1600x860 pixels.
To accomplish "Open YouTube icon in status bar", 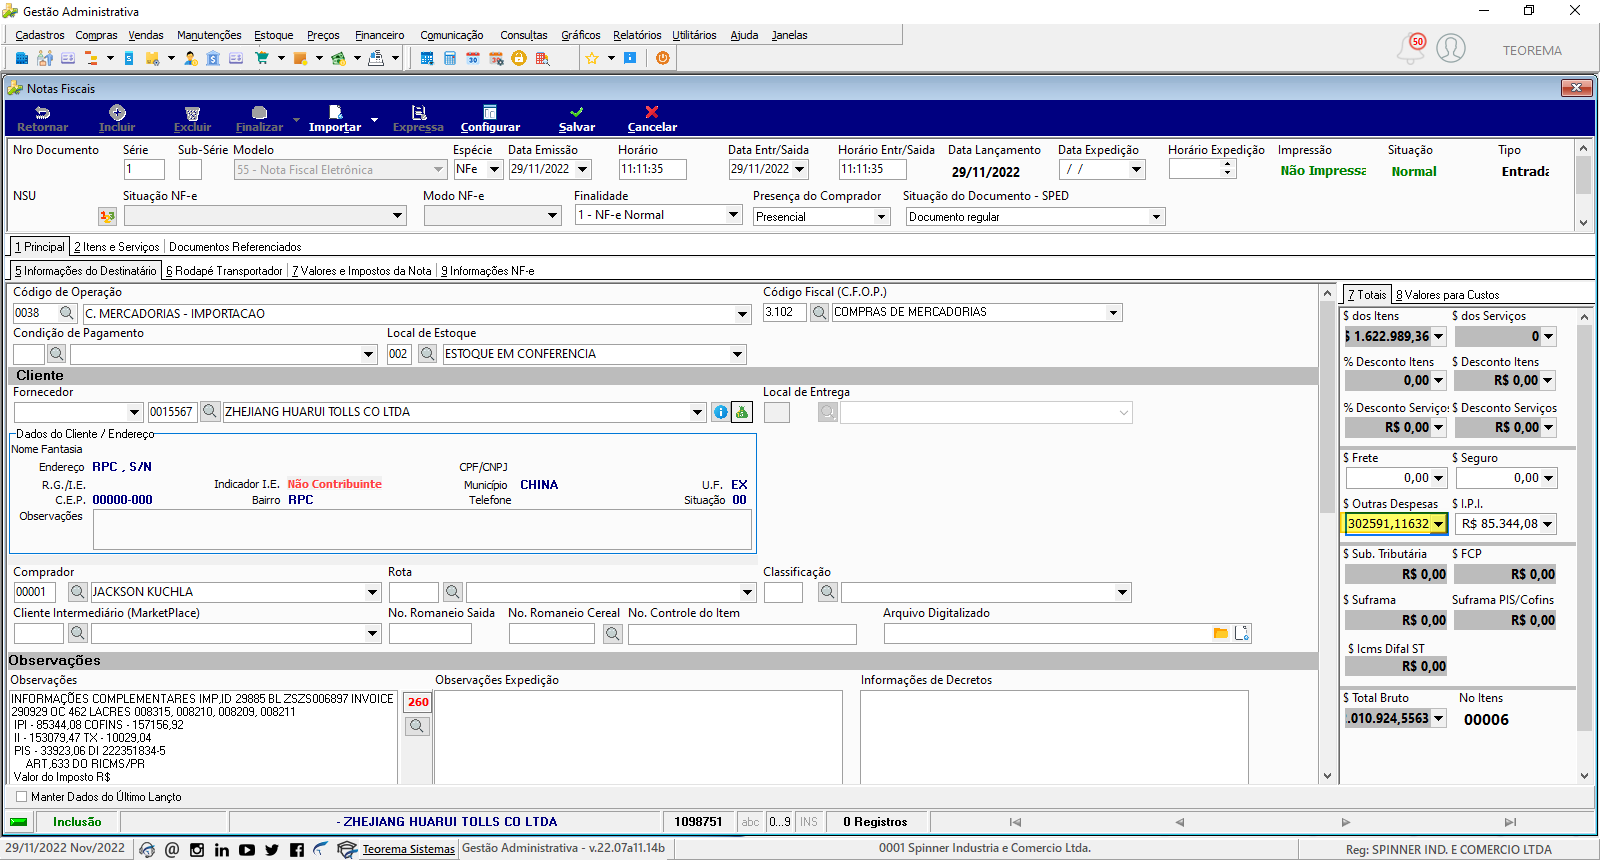I will [247, 849].
